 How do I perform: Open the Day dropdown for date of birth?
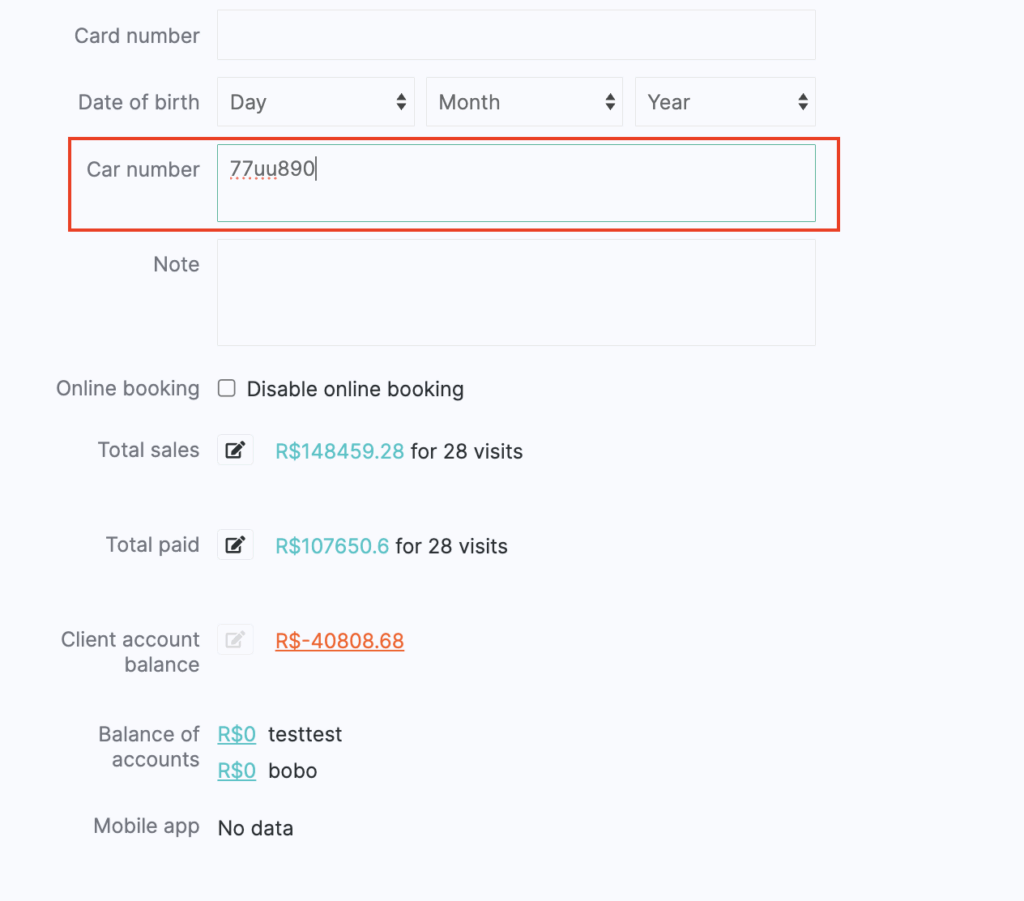[x=316, y=102]
